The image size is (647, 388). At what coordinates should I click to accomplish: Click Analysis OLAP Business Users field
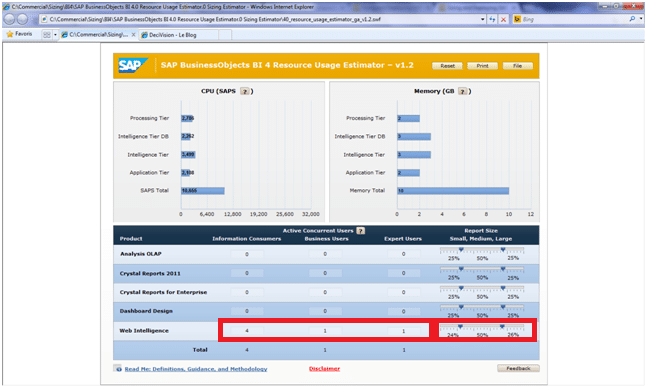[325, 254]
